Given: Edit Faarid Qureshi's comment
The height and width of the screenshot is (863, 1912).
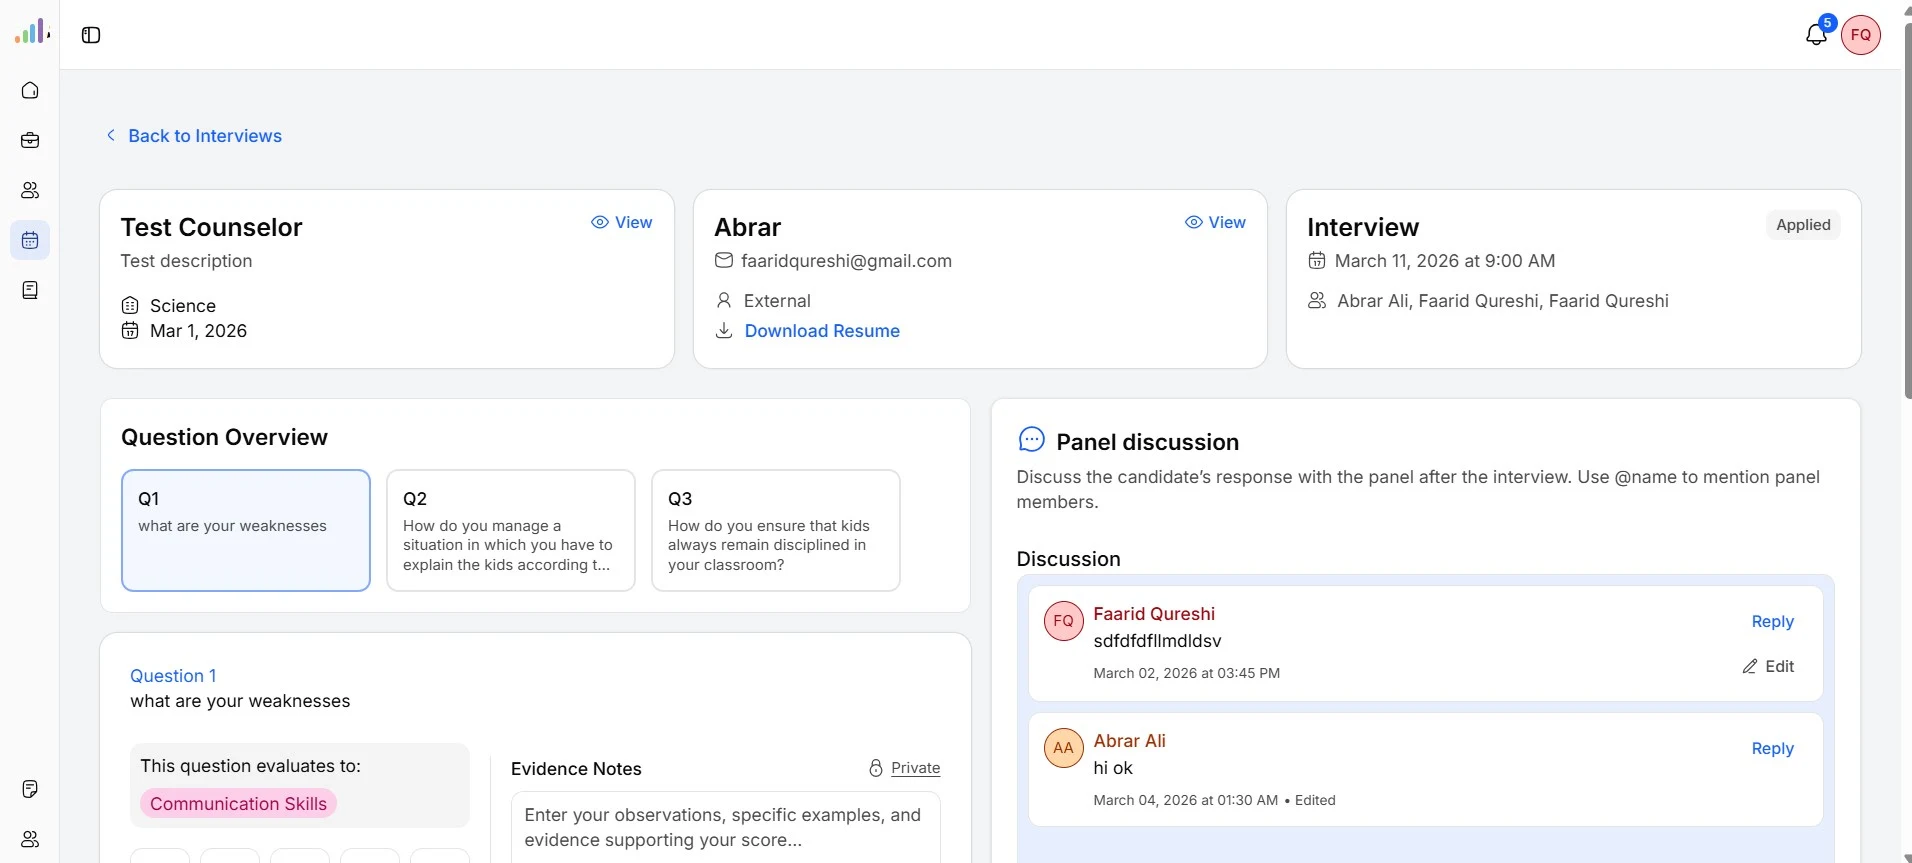Looking at the screenshot, I should [x=1768, y=666].
